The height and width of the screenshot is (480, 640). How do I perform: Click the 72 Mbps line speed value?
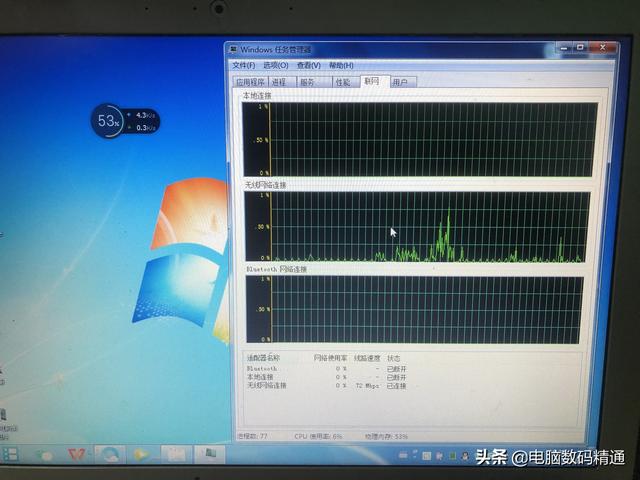(x=367, y=385)
